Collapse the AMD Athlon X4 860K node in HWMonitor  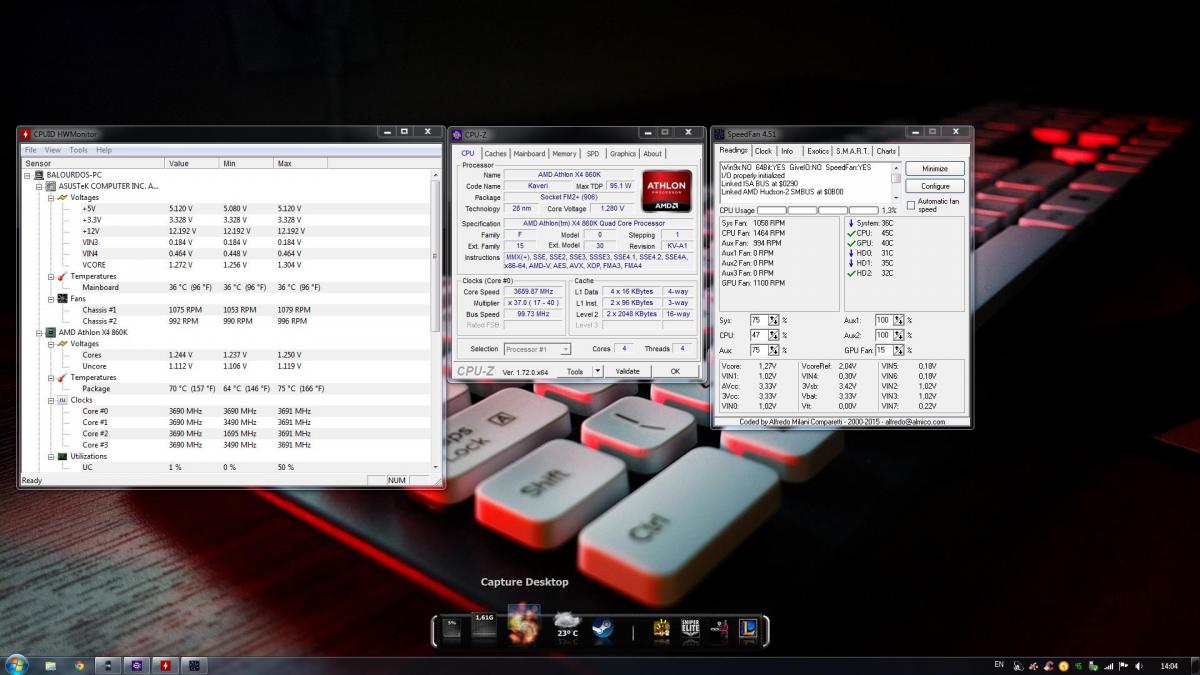pyautogui.click(x=39, y=332)
